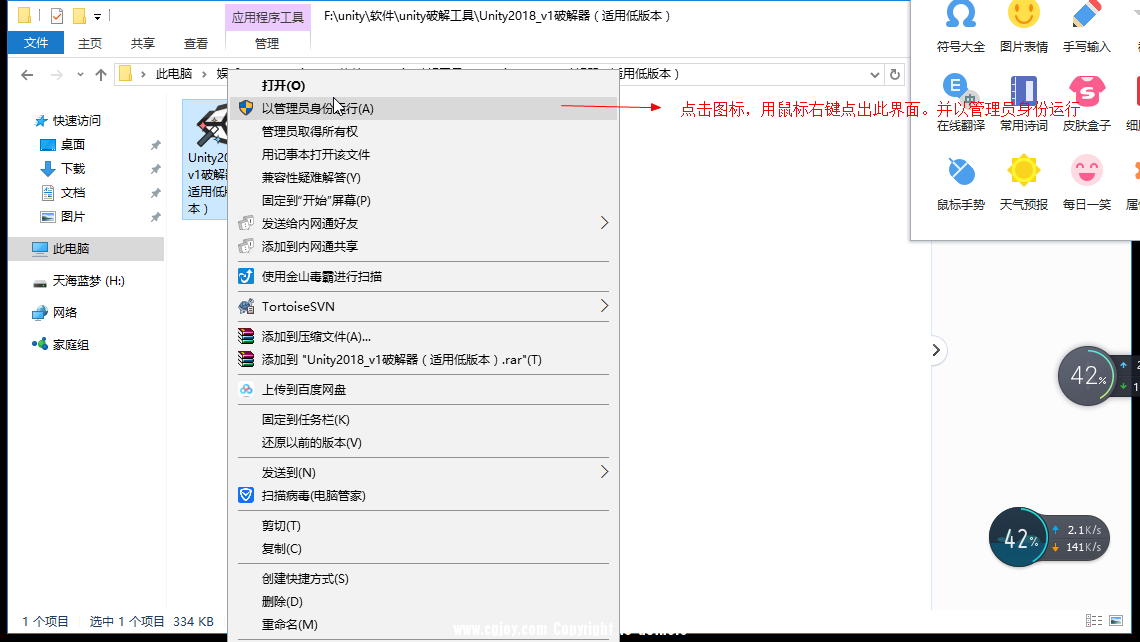Image resolution: width=1140 pixels, height=642 pixels.
Task: Switch to the 主页 ribbon tab
Action: [89, 44]
